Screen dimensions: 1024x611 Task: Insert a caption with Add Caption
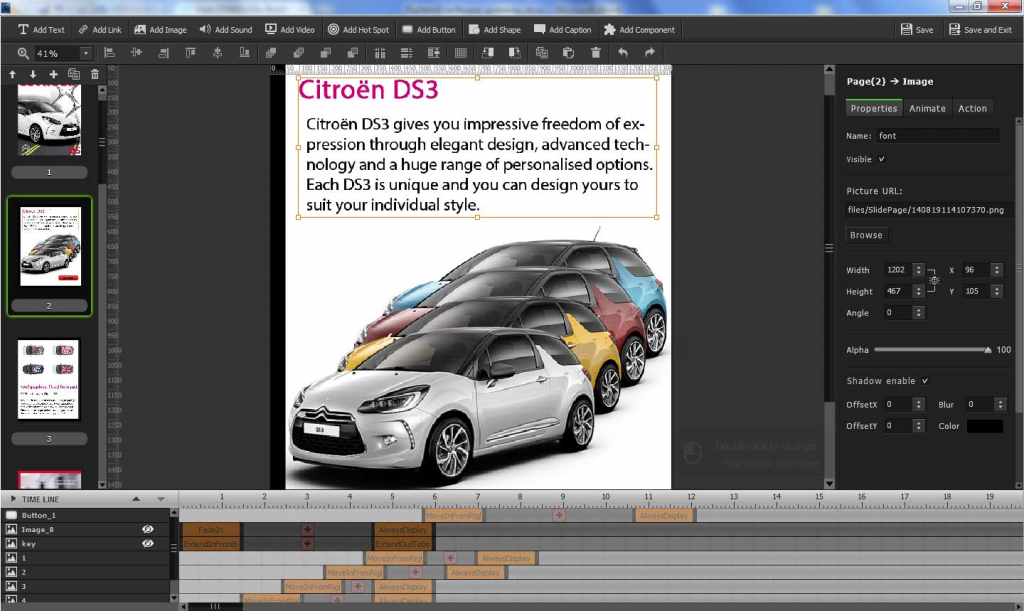pyautogui.click(x=562, y=29)
